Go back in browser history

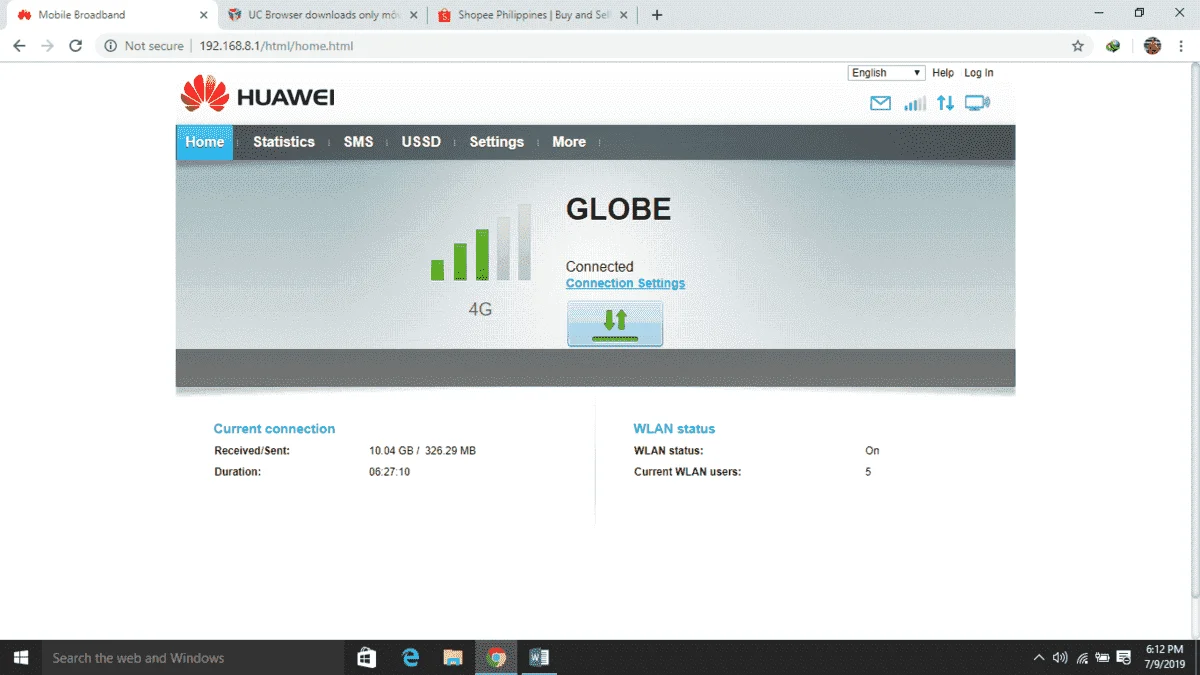[19, 46]
